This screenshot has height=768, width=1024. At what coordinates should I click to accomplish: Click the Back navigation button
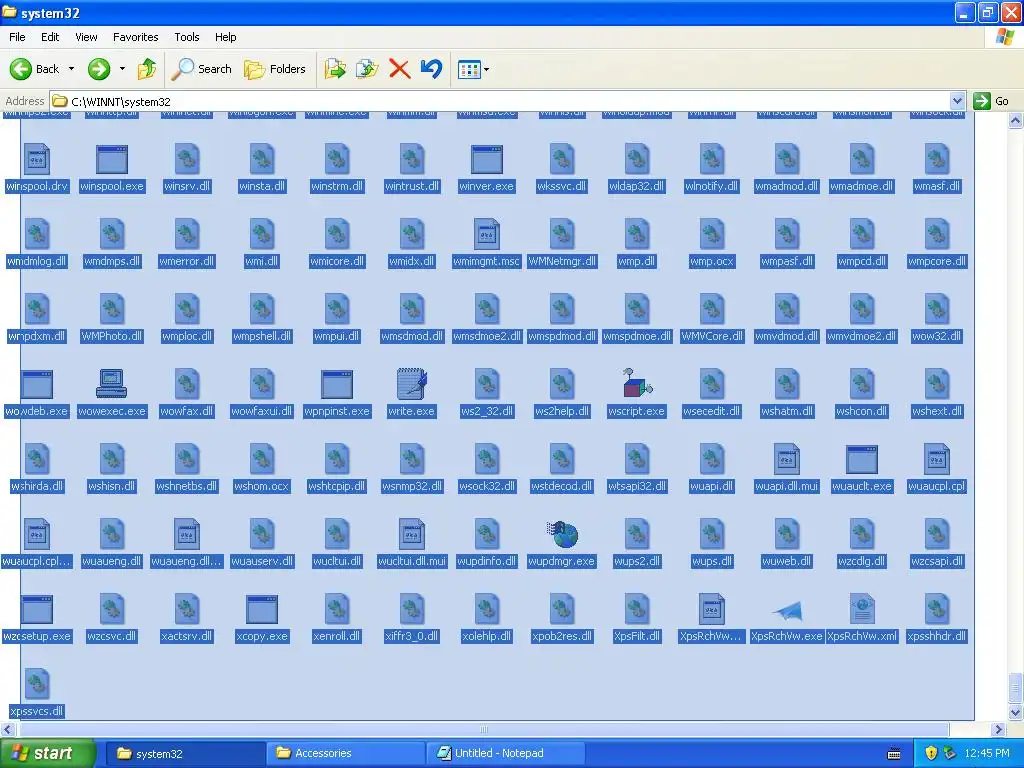pyautogui.click(x=34, y=69)
